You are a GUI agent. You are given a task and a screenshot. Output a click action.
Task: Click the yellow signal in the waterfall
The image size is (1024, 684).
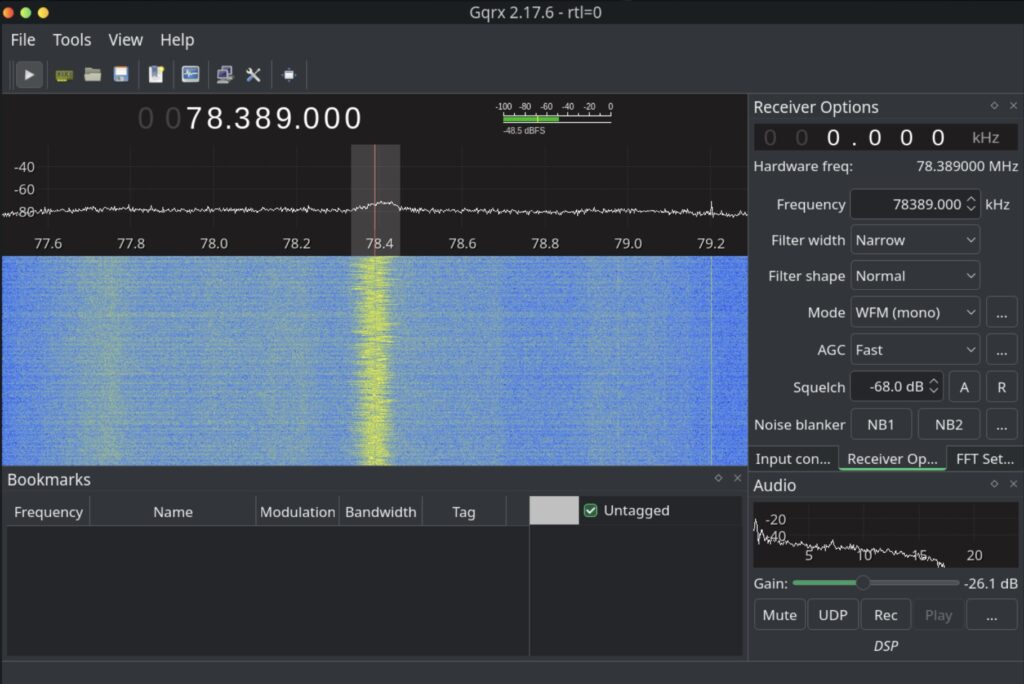(x=375, y=361)
